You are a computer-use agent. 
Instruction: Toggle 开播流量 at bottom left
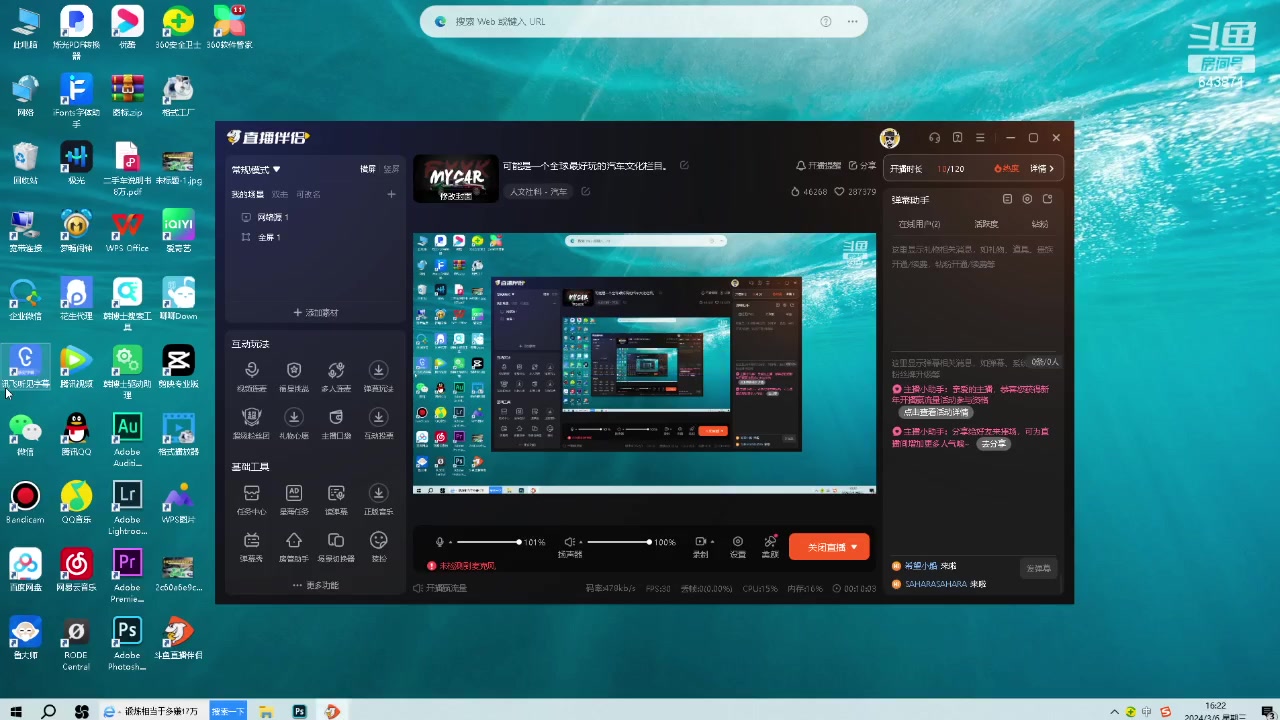pyautogui.click(x=440, y=588)
